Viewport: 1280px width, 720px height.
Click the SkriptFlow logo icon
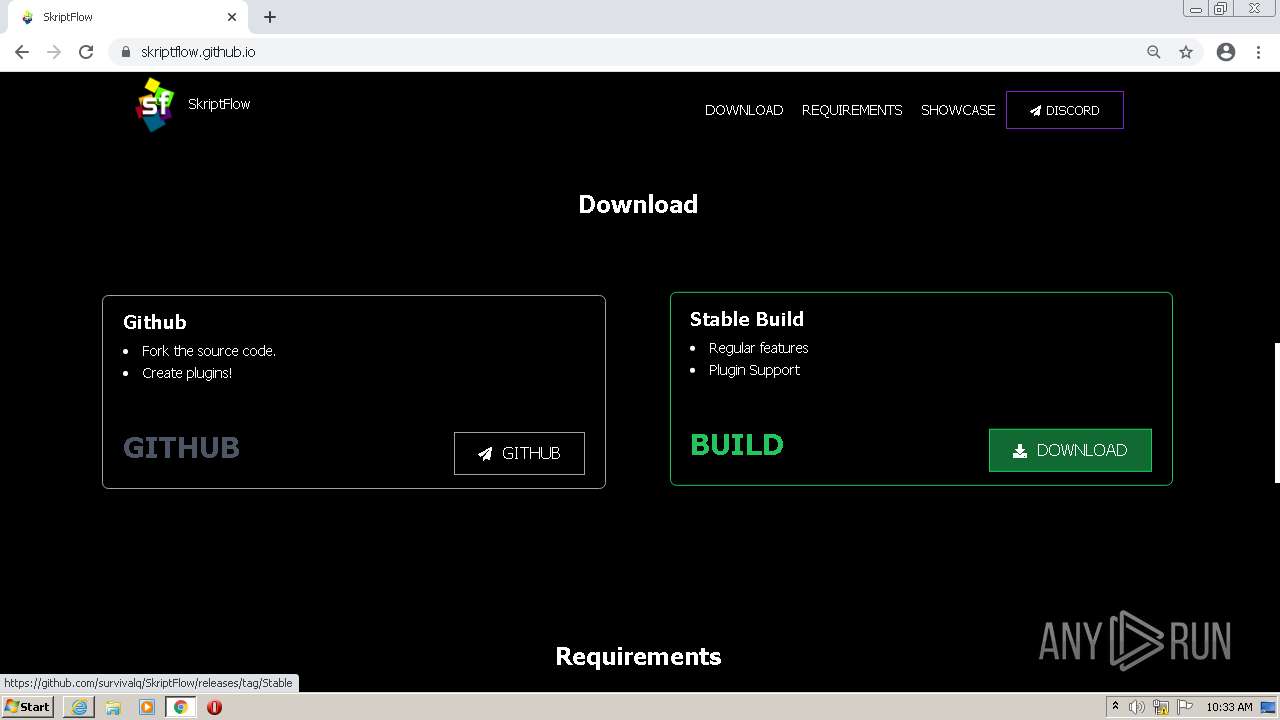click(155, 104)
